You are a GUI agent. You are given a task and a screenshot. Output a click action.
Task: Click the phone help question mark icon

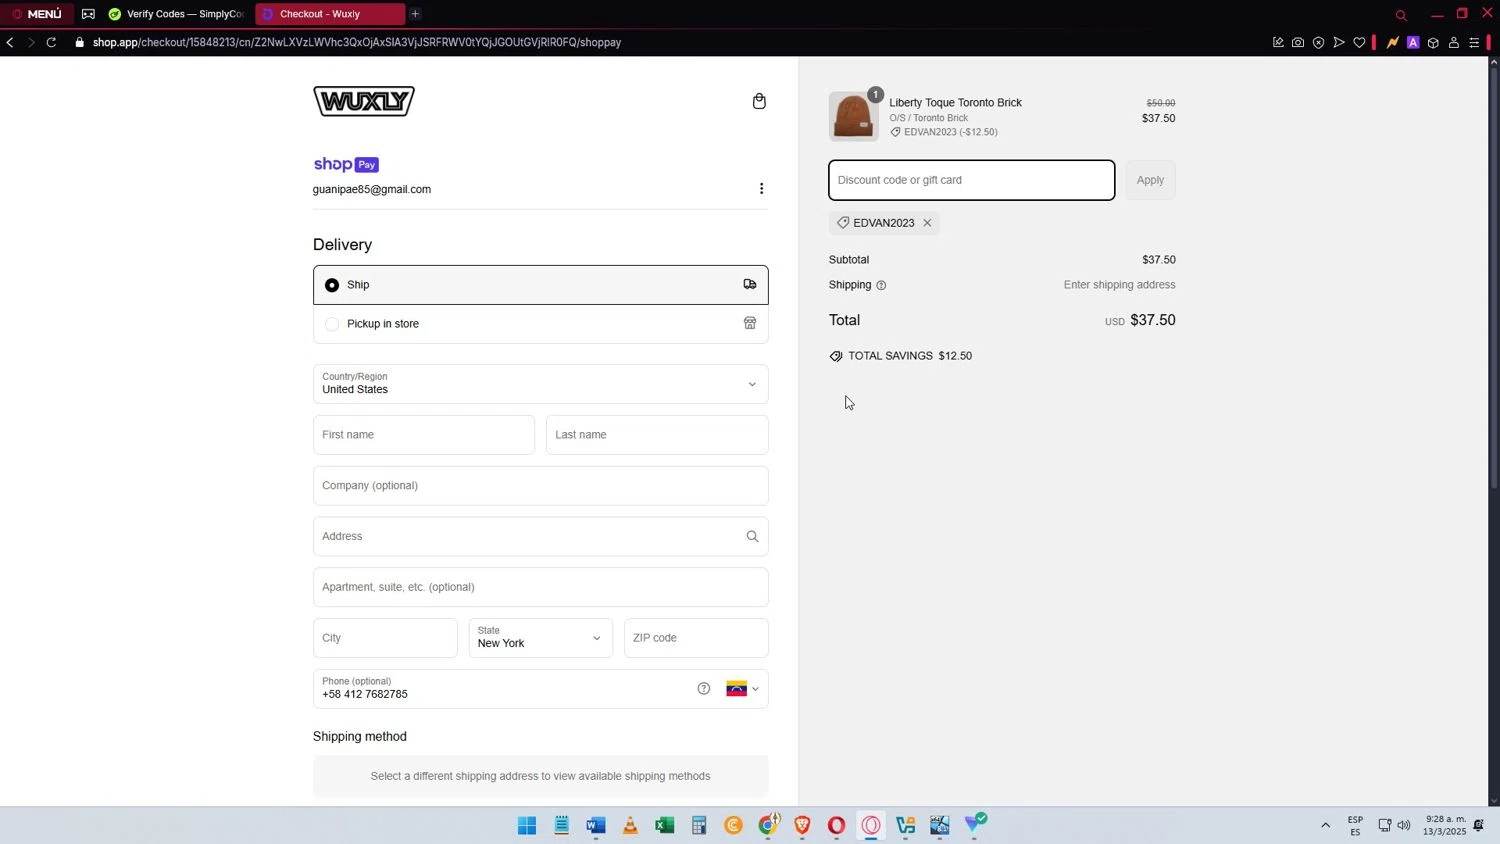pyautogui.click(x=704, y=689)
